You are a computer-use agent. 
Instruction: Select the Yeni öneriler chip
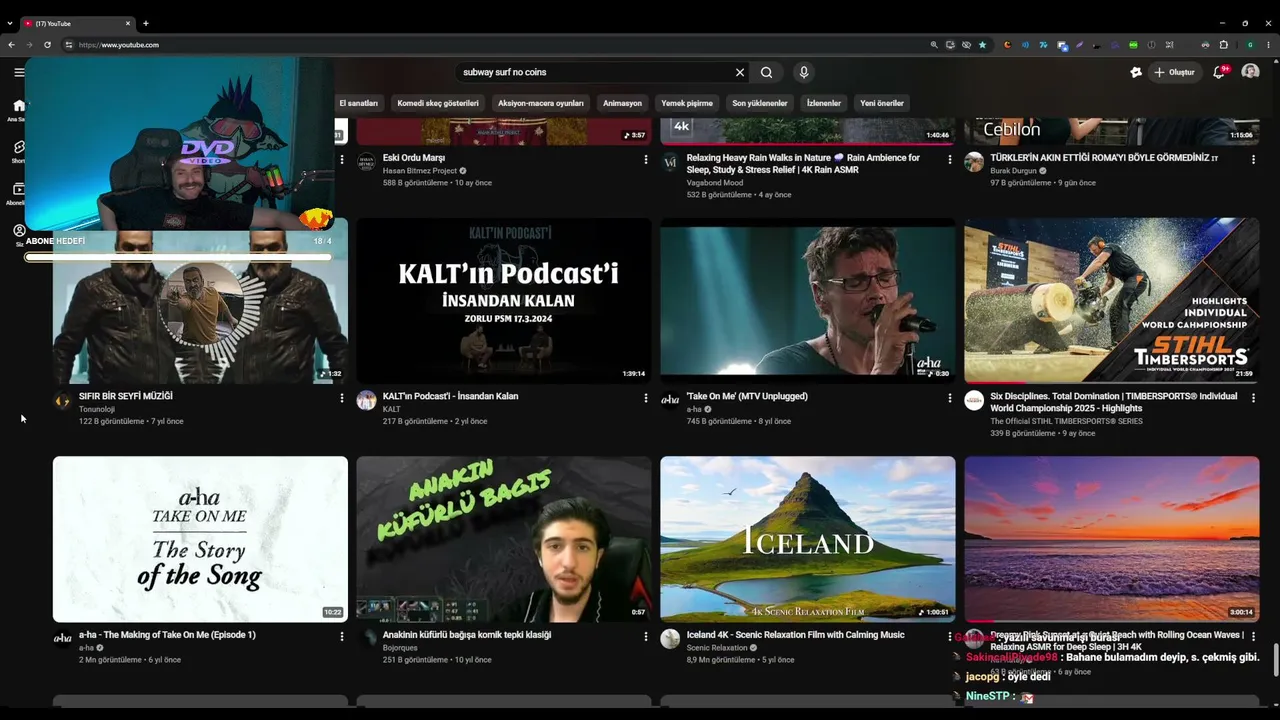click(882, 103)
